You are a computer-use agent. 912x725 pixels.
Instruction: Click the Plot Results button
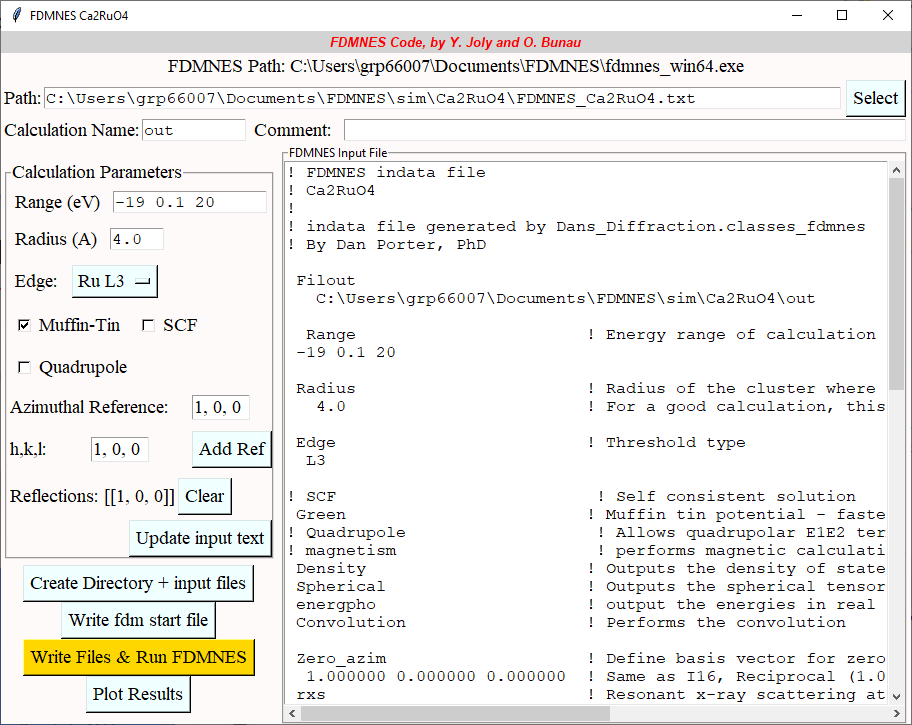[138, 694]
